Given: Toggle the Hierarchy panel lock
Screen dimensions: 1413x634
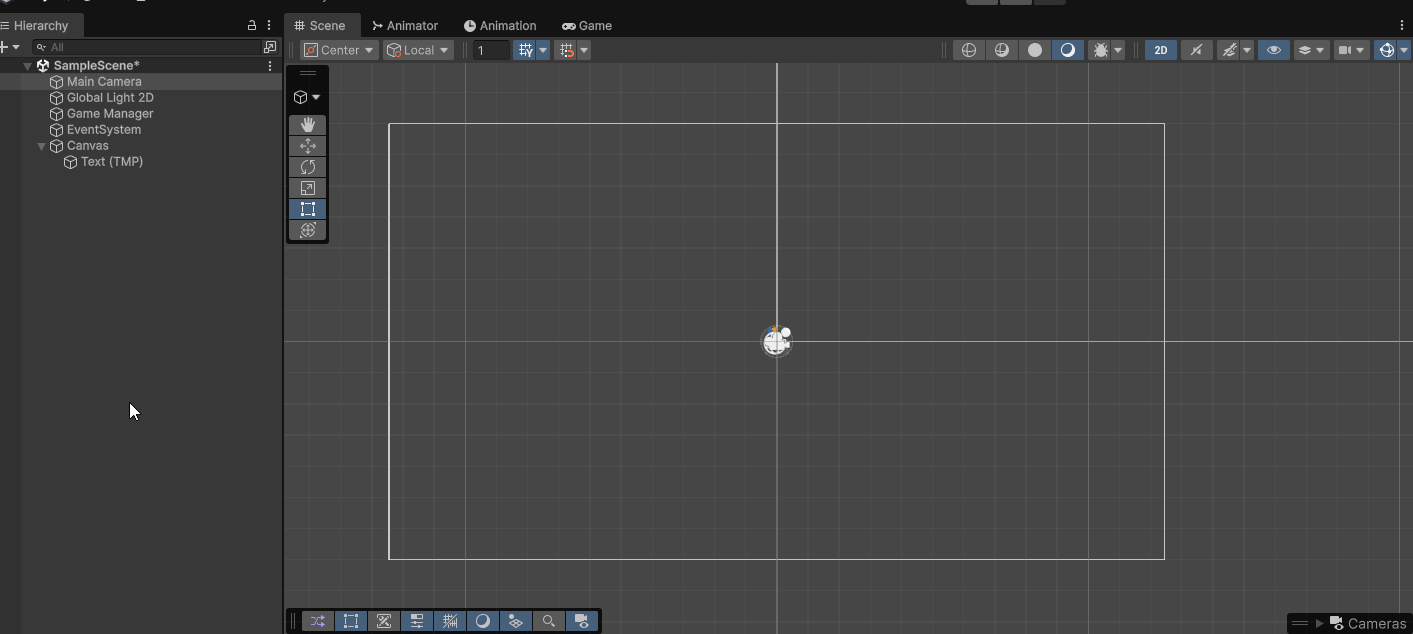Looking at the screenshot, I should 252,25.
